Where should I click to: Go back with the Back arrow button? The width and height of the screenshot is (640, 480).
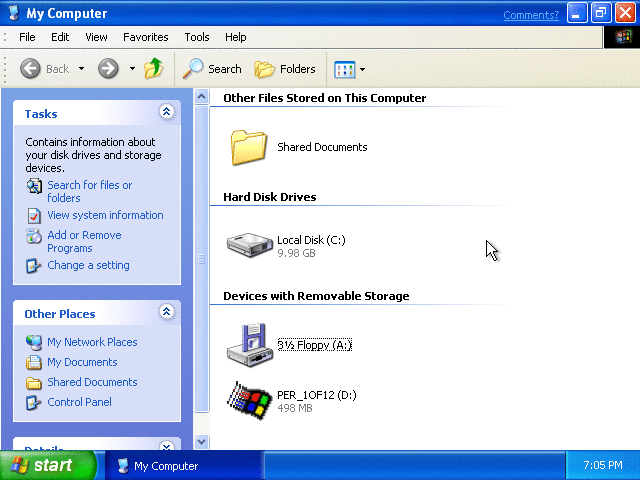(30, 69)
